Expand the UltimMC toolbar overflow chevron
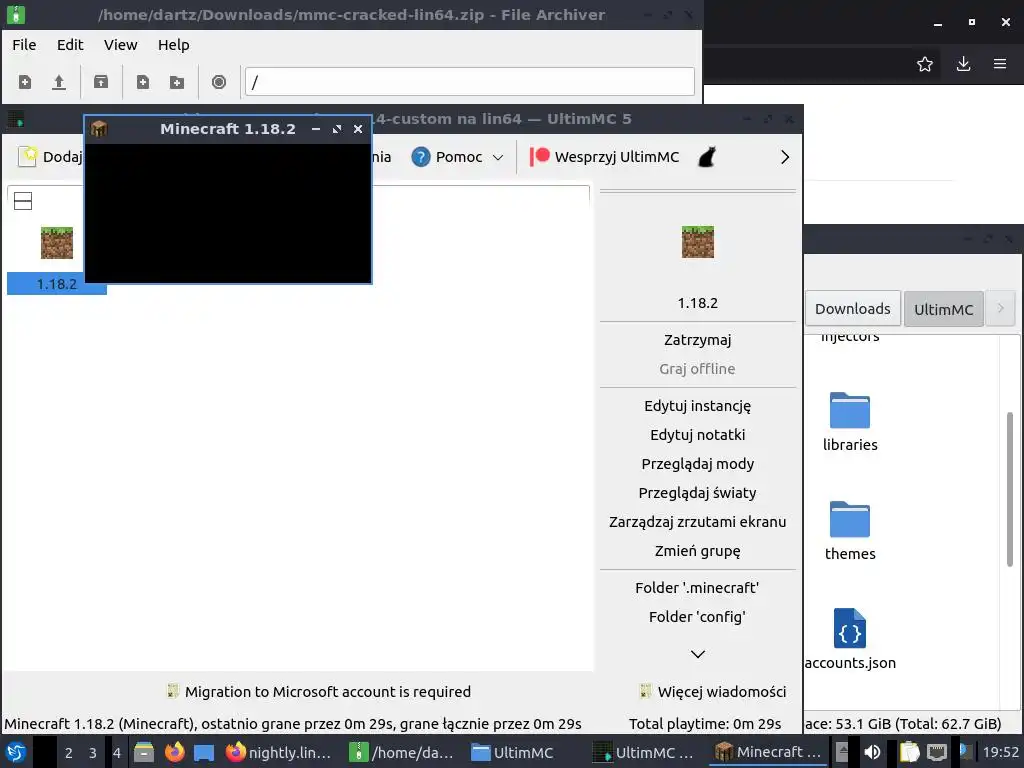 pyautogui.click(x=785, y=157)
